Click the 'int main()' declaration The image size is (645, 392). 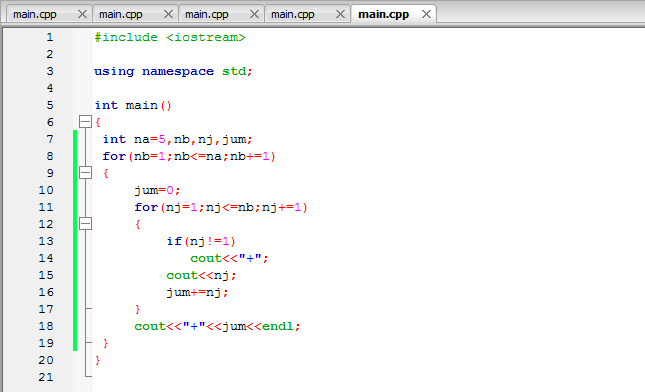(x=133, y=105)
